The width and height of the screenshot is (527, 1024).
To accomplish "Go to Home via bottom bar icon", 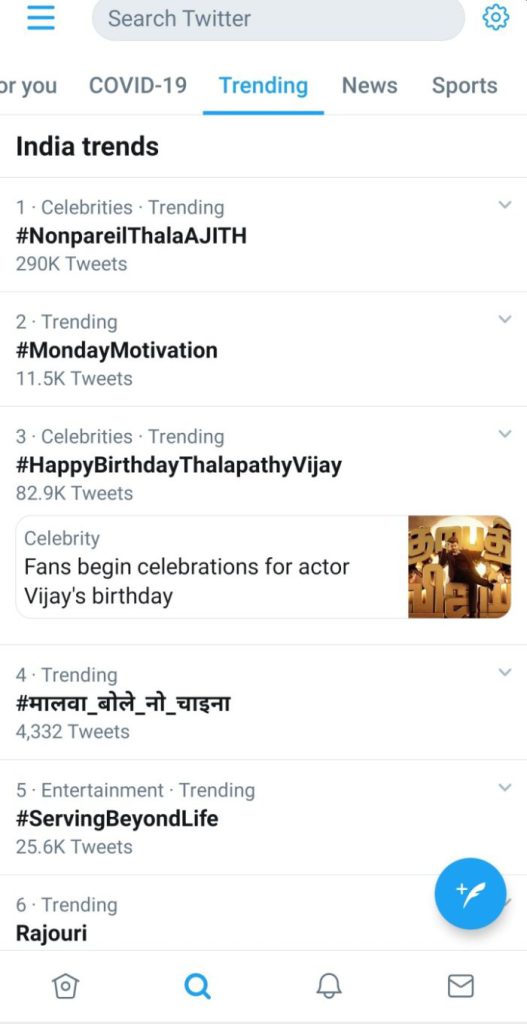I will pos(65,986).
